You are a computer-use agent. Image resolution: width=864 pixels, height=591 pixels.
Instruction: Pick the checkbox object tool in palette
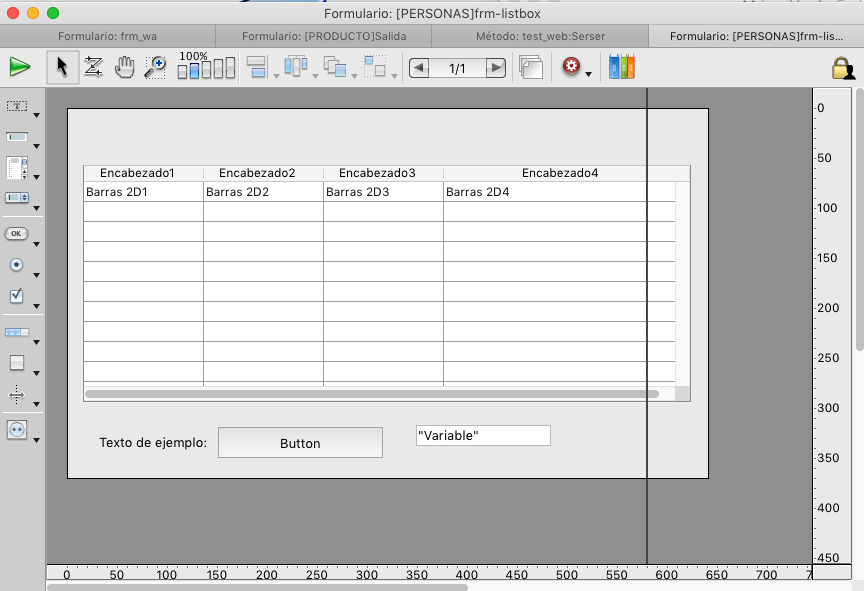click(x=17, y=296)
